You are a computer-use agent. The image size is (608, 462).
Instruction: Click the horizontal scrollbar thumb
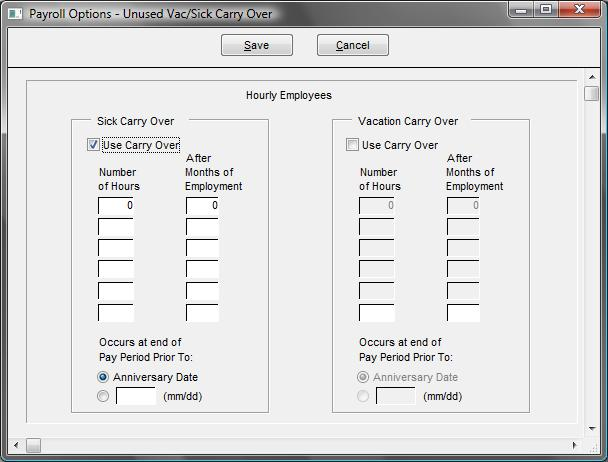(x=33, y=445)
